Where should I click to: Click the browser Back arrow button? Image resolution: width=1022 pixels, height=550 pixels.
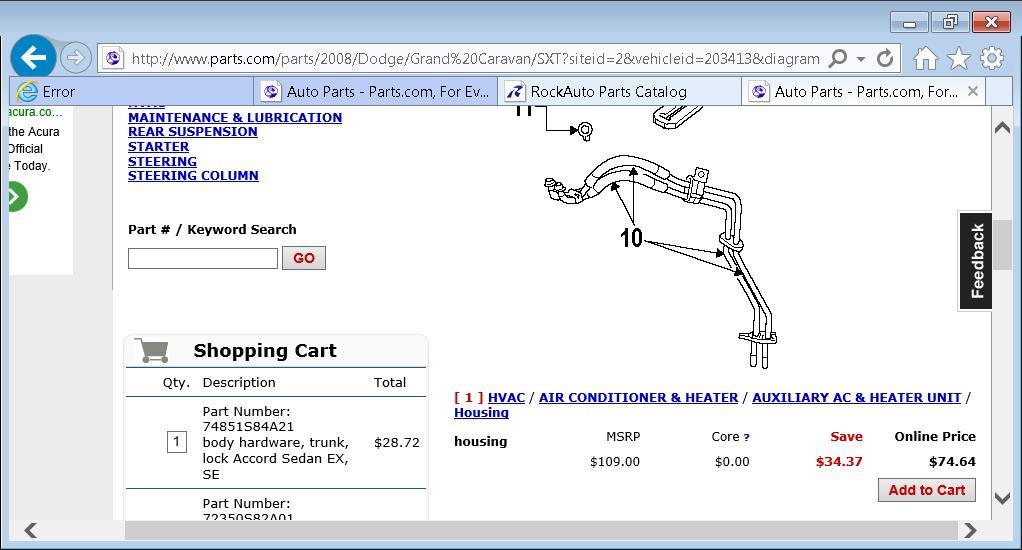[x=33, y=57]
